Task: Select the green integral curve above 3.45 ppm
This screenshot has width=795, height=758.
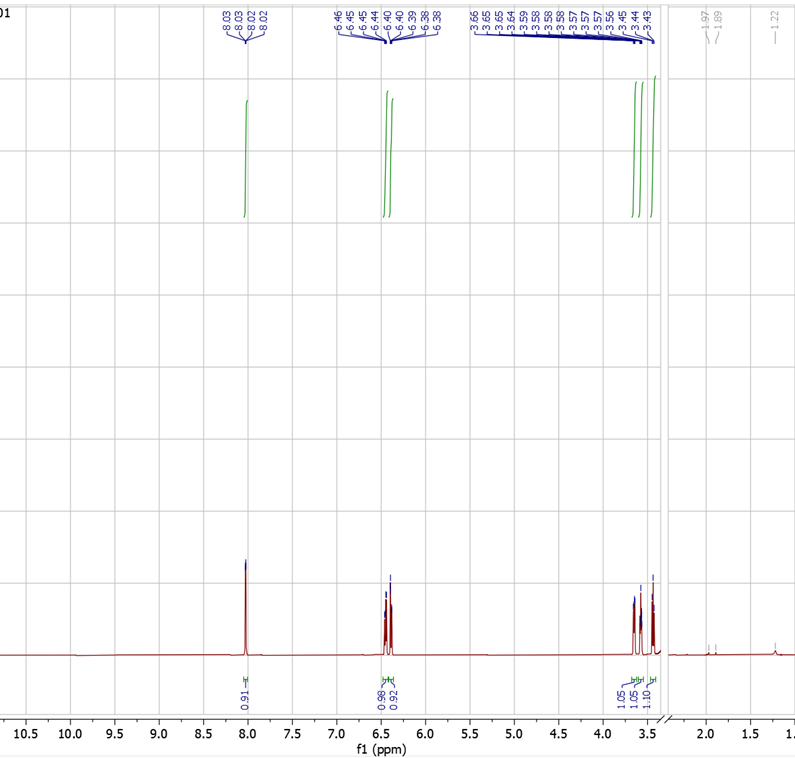Action: point(654,146)
